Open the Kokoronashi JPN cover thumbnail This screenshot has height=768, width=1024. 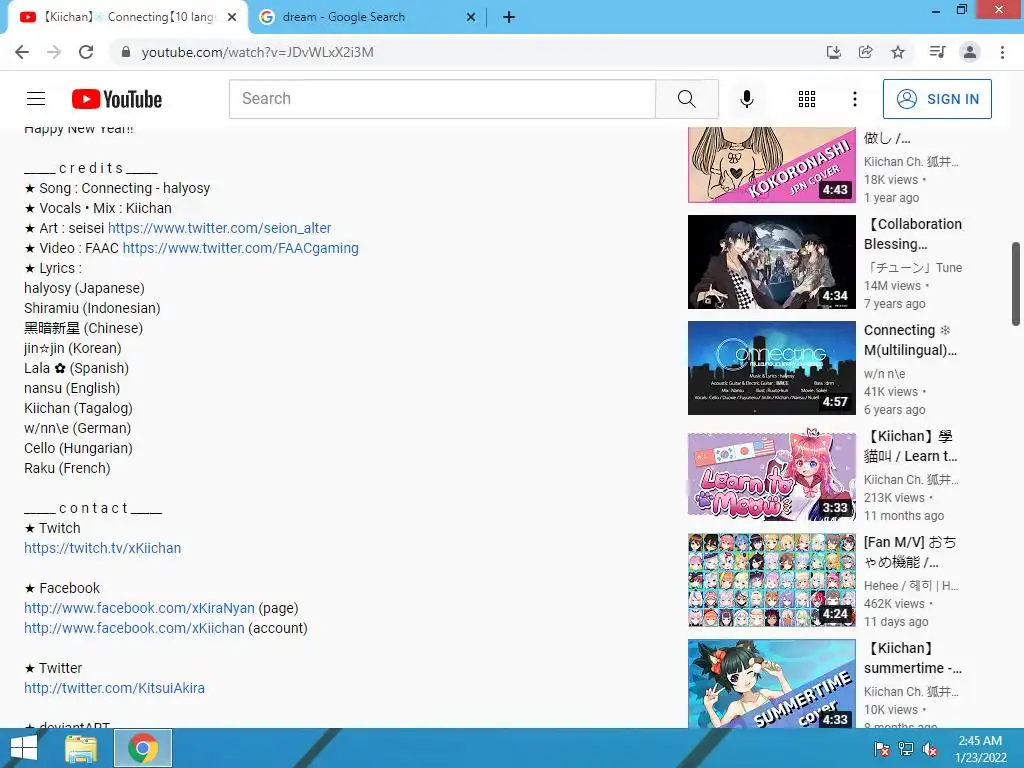coord(771,165)
